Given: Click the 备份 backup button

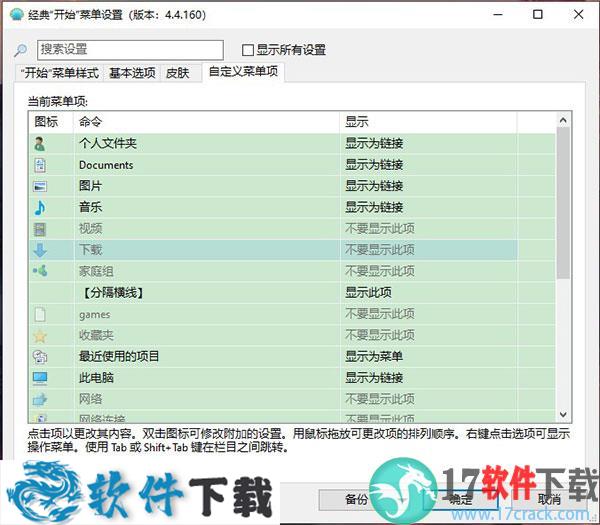Looking at the screenshot, I should coord(356,499).
